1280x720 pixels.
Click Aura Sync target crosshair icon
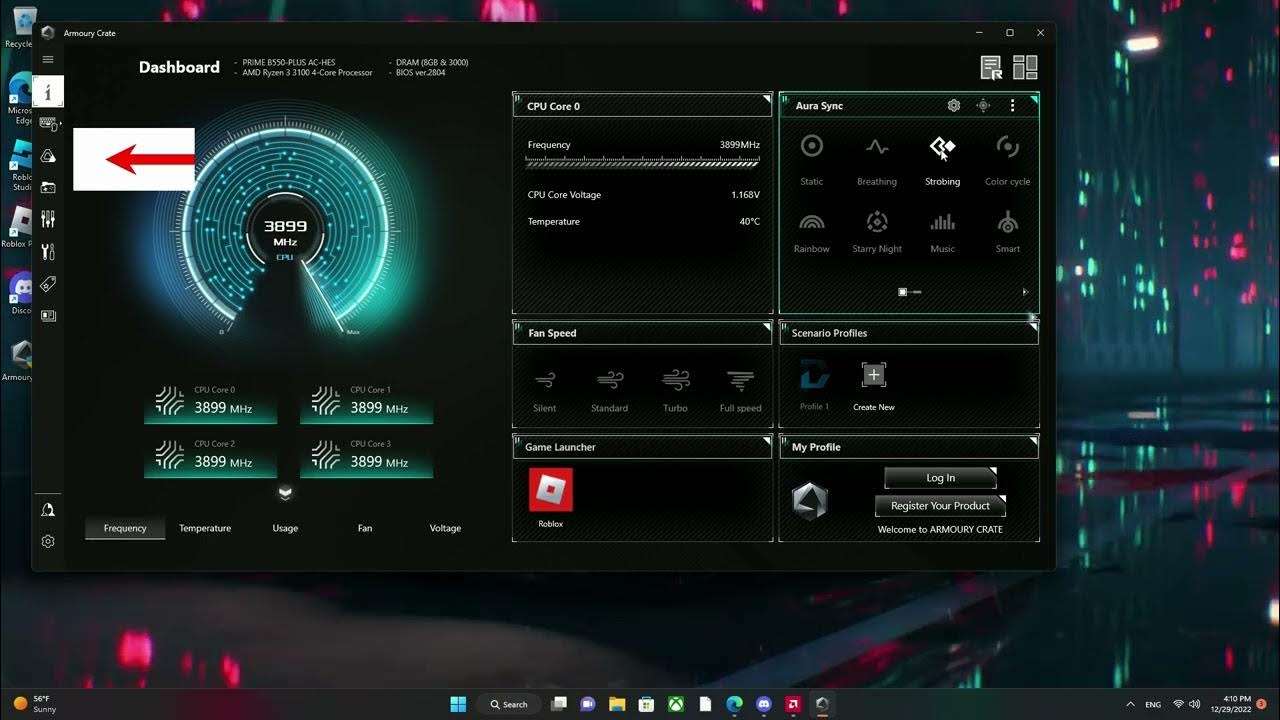(x=983, y=105)
